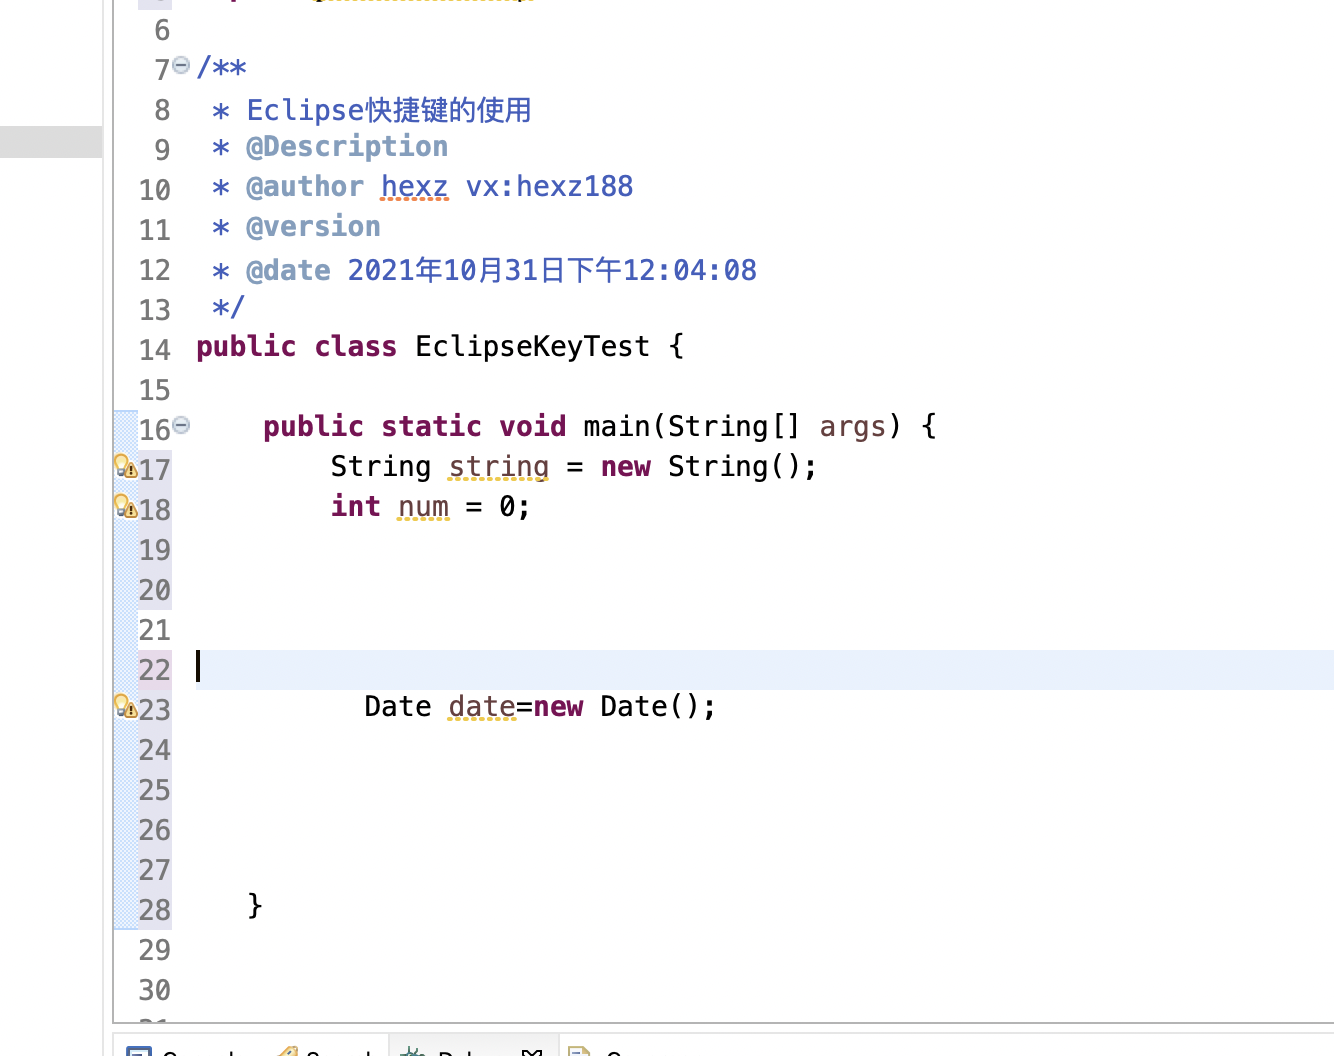Viewport: 1334px width, 1056px height.
Task: Select line number 22 in the gutter
Action: [155, 670]
